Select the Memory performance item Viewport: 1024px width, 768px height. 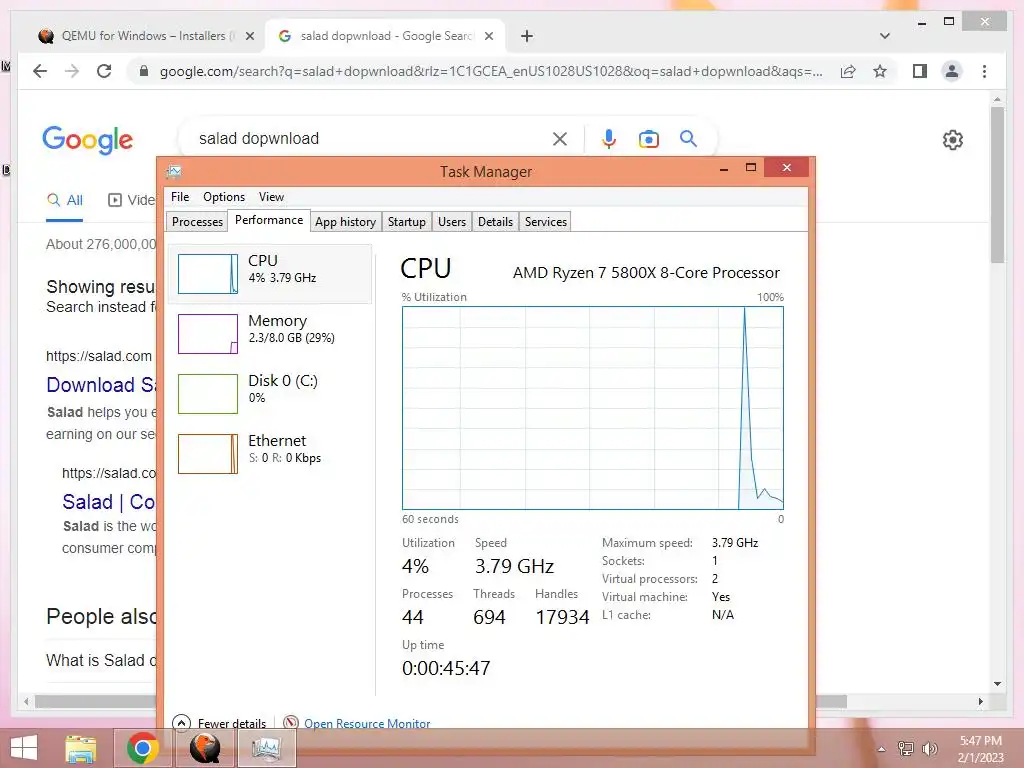click(270, 334)
